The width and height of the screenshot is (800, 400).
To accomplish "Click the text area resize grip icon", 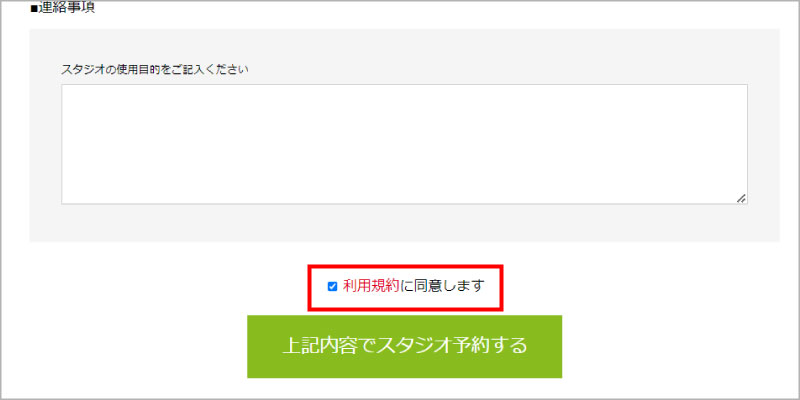I will [741, 198].
